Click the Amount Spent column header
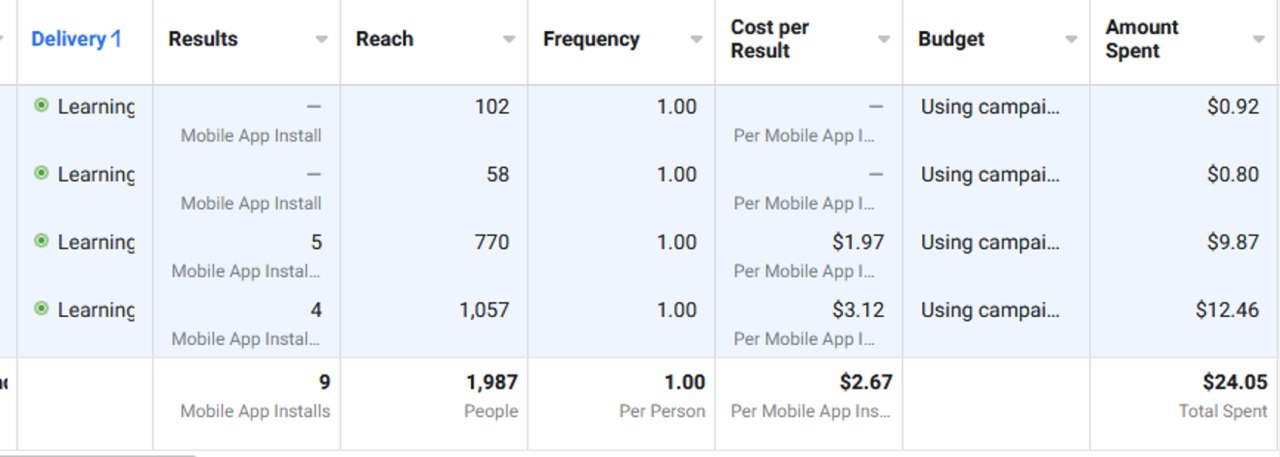This screenshot has height=457, width=1280. click(1142, 39)
